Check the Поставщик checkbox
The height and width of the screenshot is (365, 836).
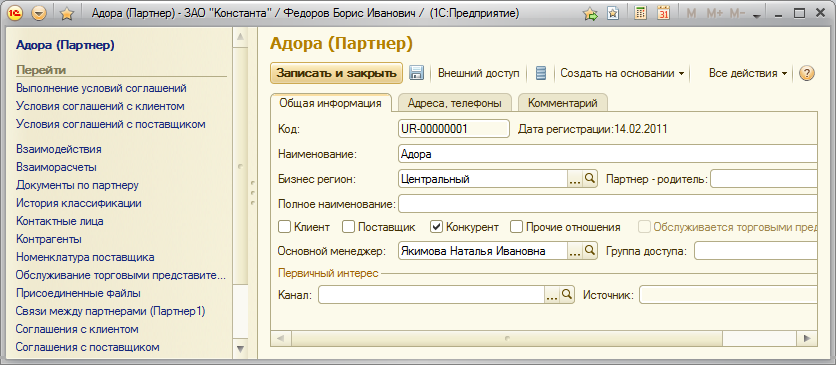coord(348,227)
